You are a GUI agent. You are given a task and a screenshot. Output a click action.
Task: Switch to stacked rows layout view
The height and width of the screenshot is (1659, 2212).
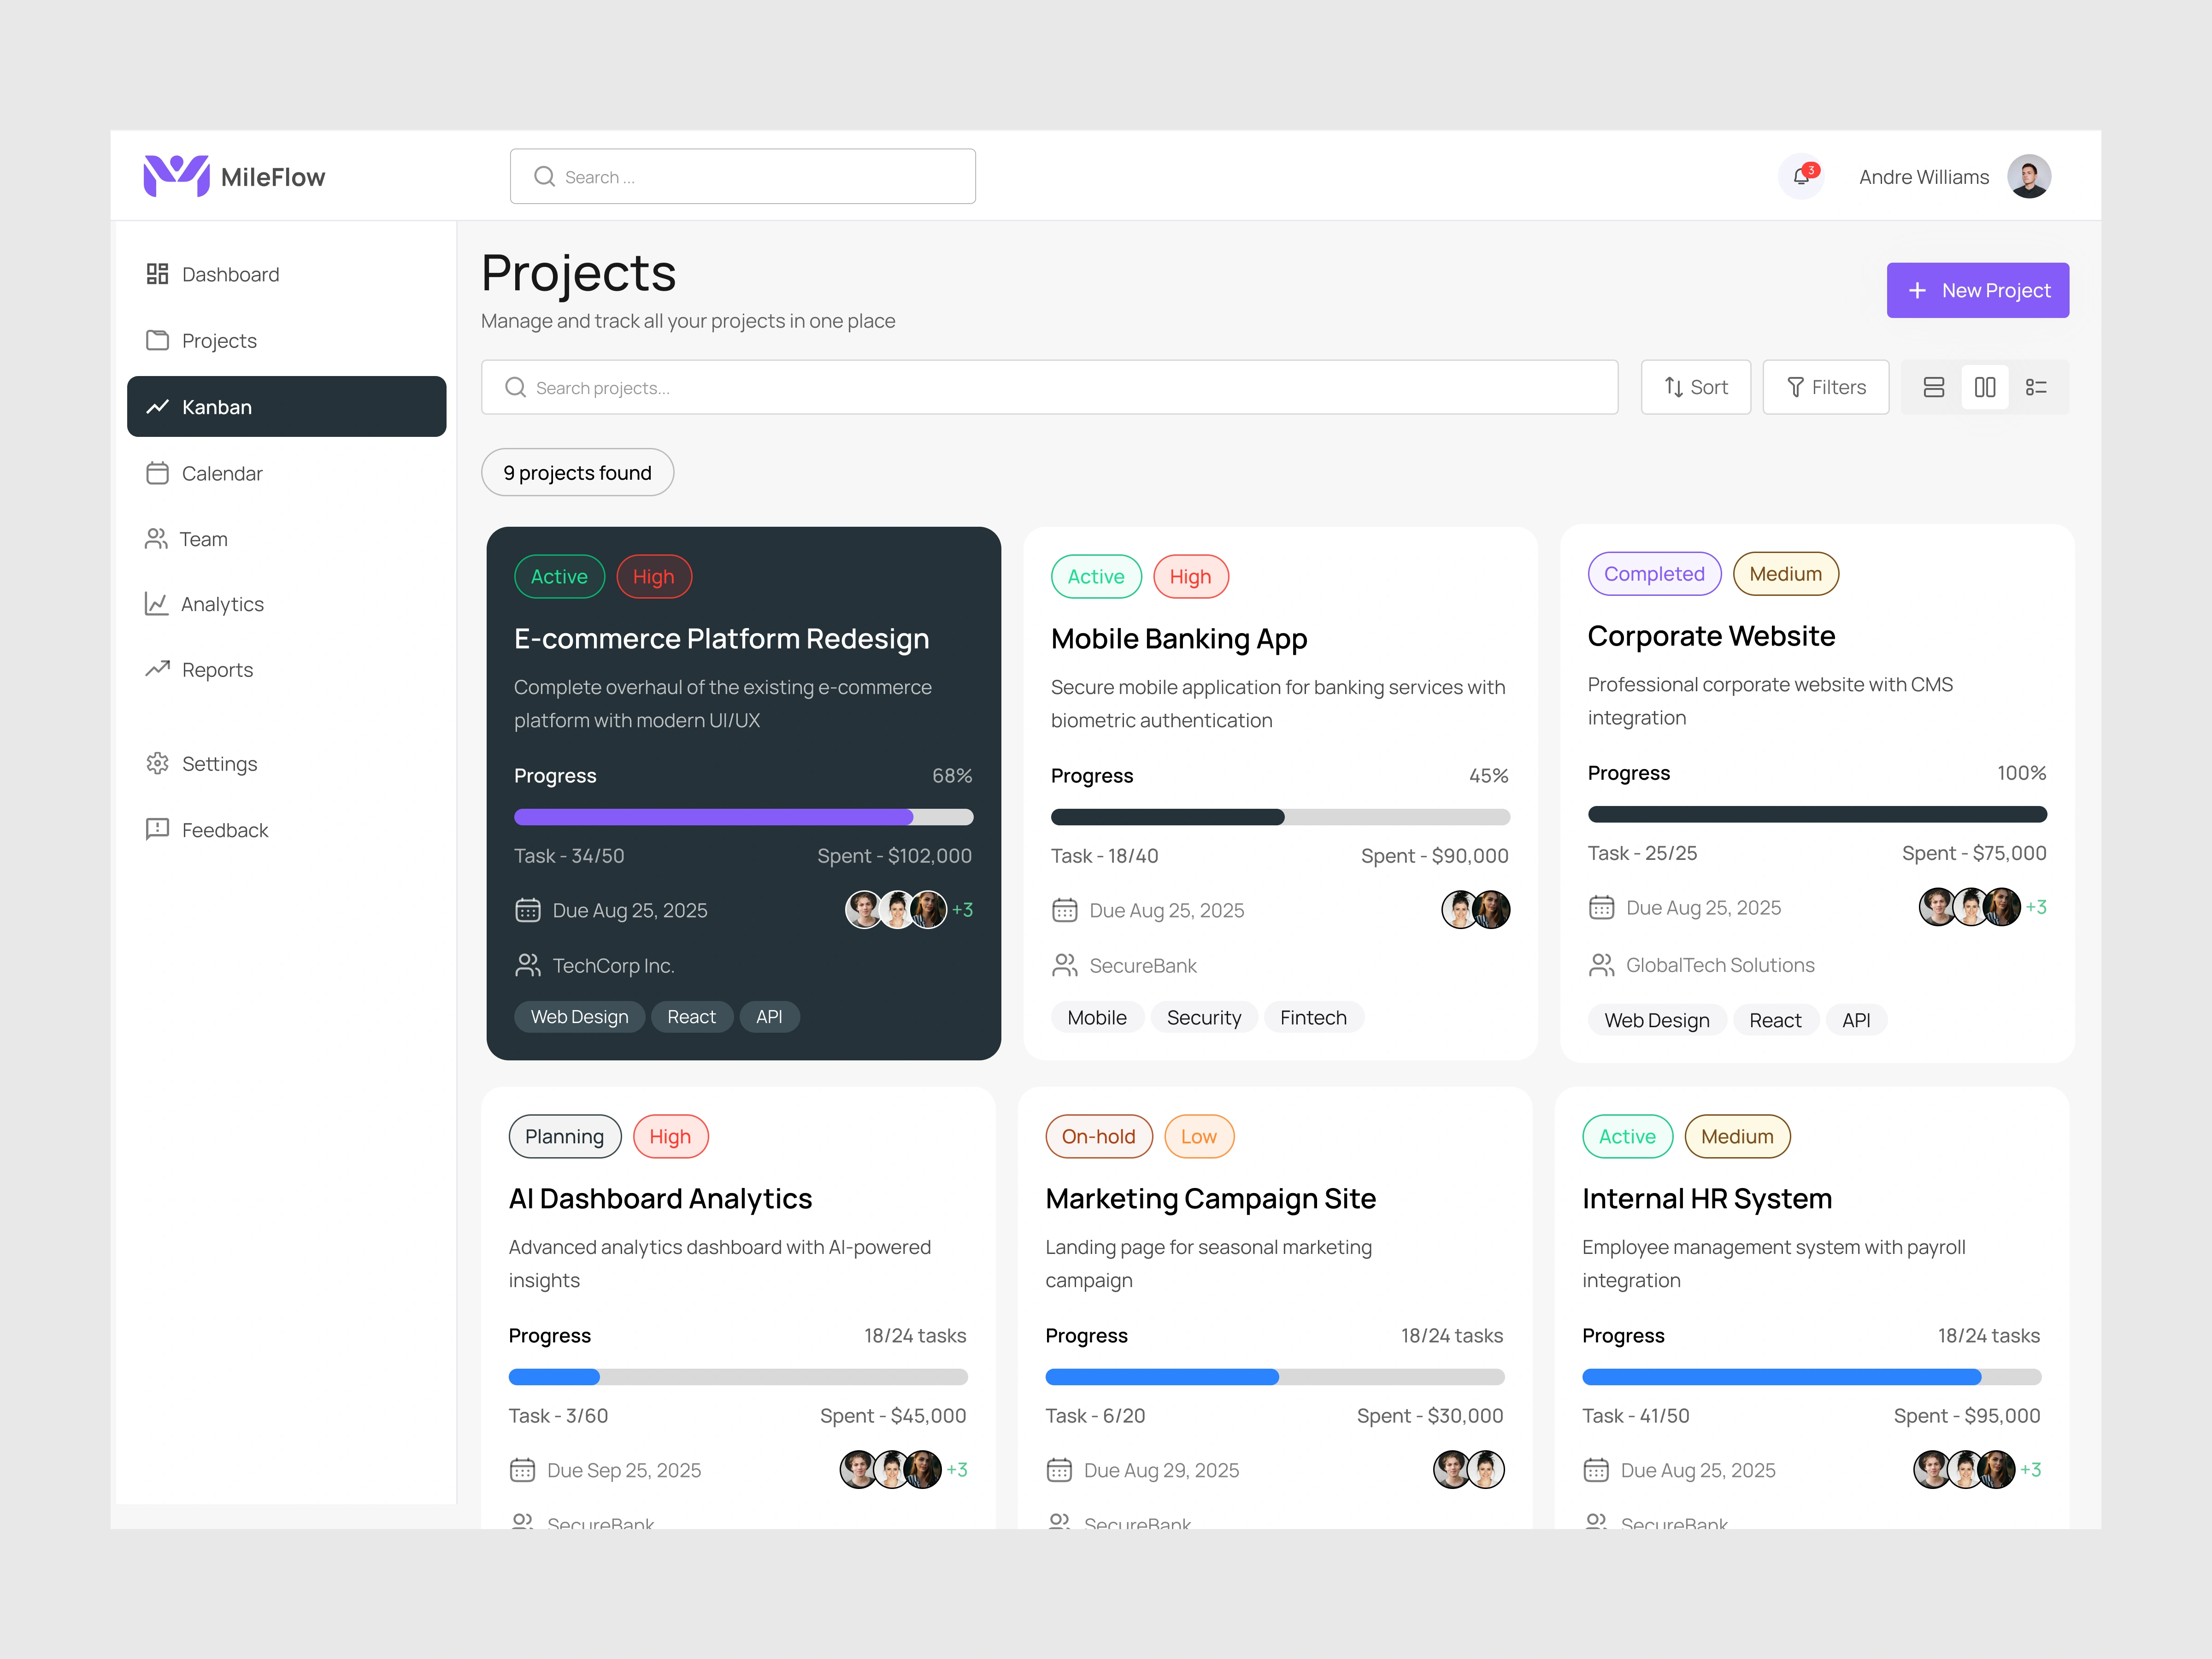1933,387
